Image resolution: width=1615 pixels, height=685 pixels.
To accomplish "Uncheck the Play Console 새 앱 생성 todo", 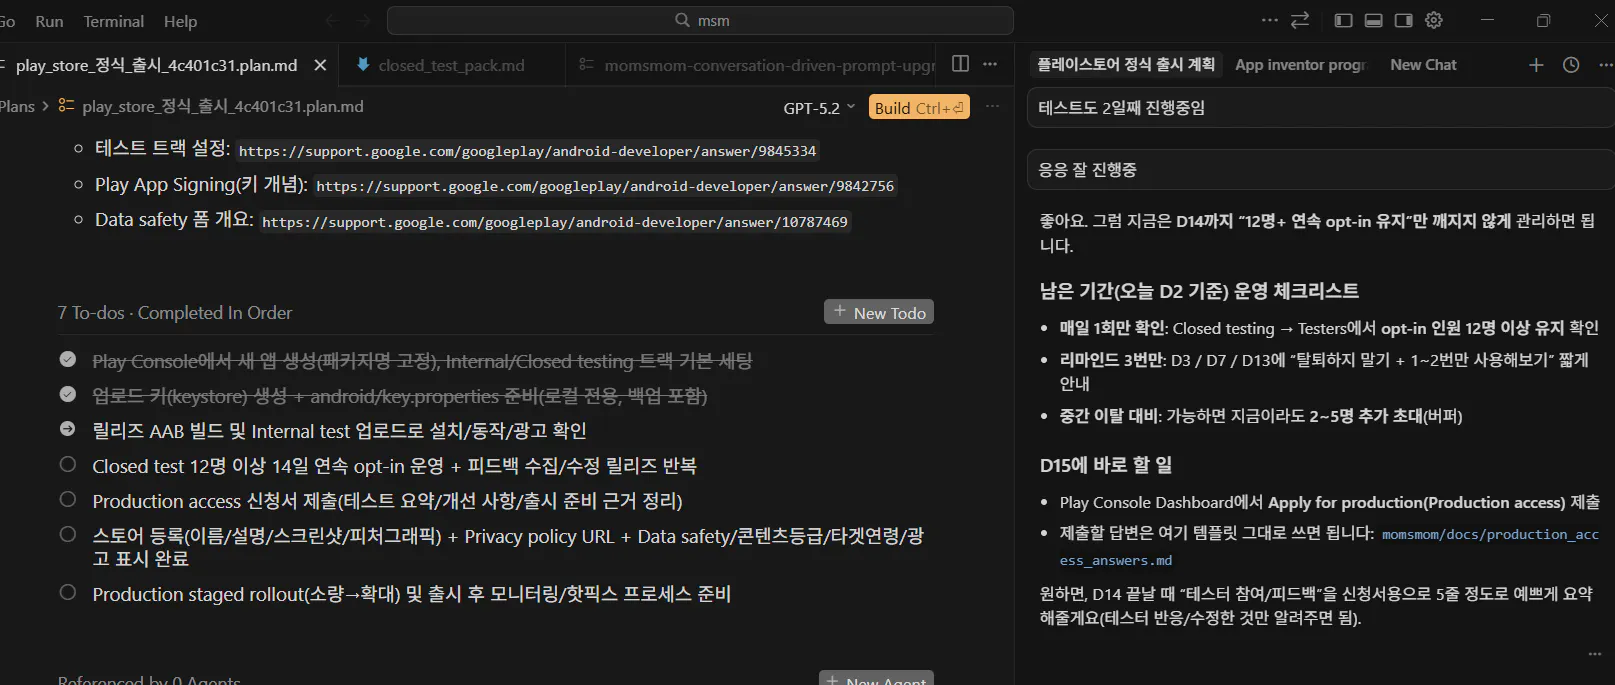I will coord(68,359).
